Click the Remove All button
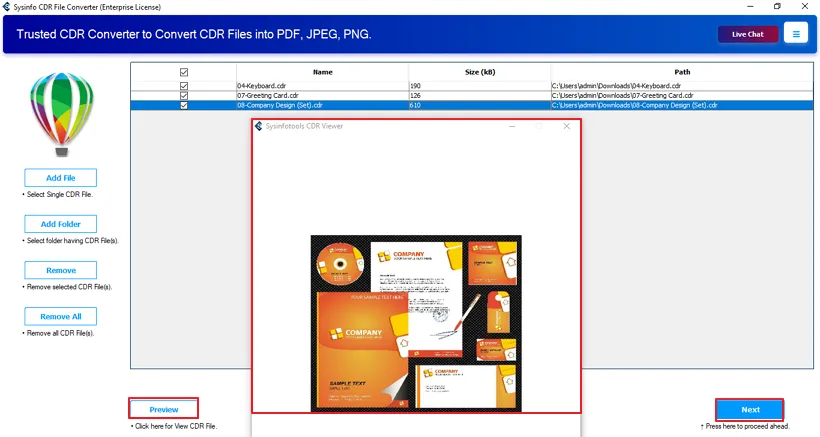 pyautogui.click(x=61, y=316)
